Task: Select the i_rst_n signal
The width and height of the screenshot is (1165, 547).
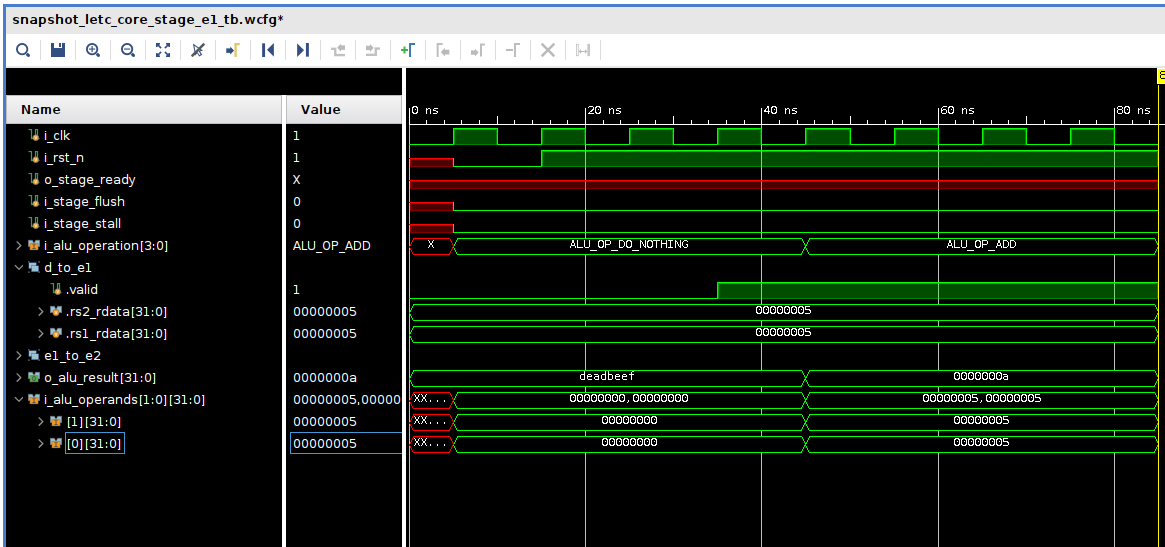Action: pyautogui.click(x=63, y=158)
